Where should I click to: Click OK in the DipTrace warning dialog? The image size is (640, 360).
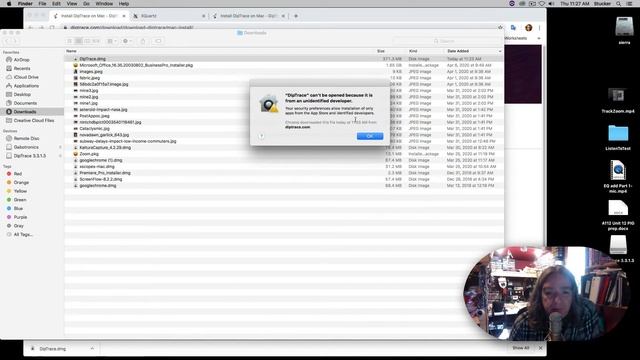point(370,136)
